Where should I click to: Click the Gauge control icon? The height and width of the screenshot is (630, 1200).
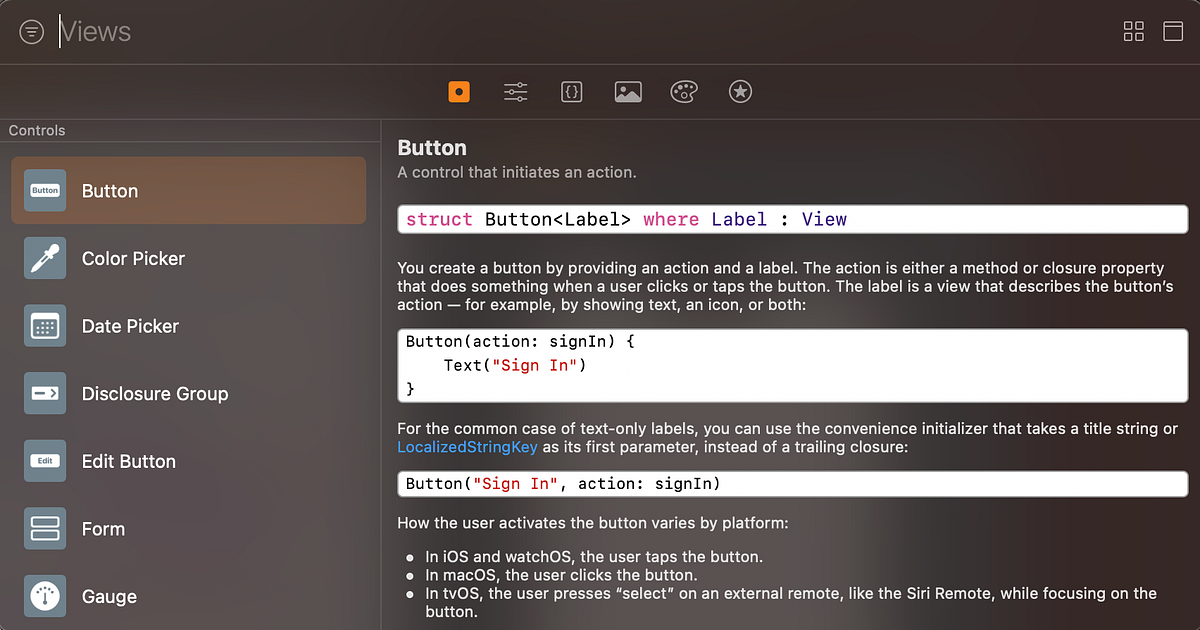pos(44,596)
